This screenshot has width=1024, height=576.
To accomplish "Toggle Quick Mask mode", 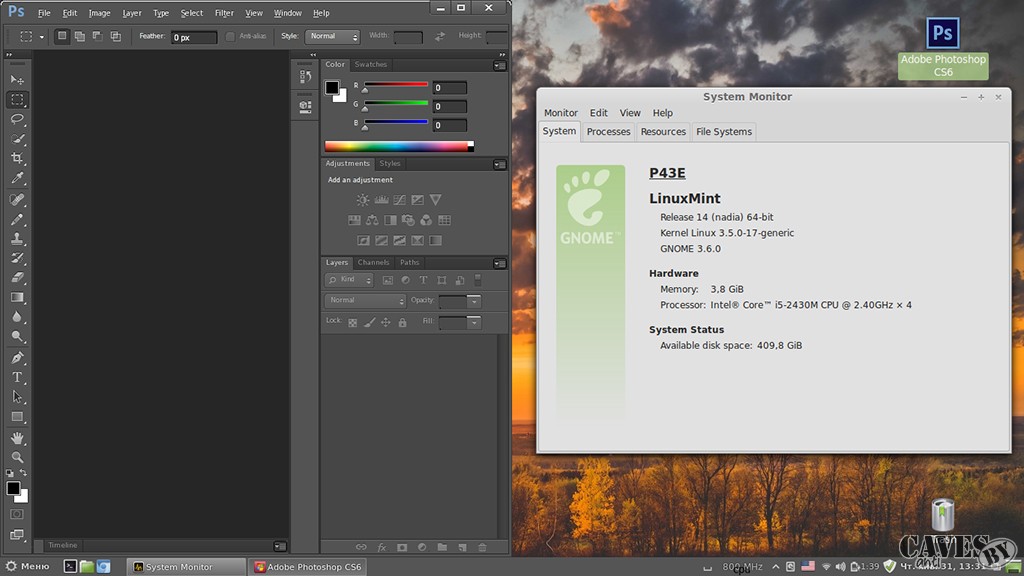I will tap(17, 515).
